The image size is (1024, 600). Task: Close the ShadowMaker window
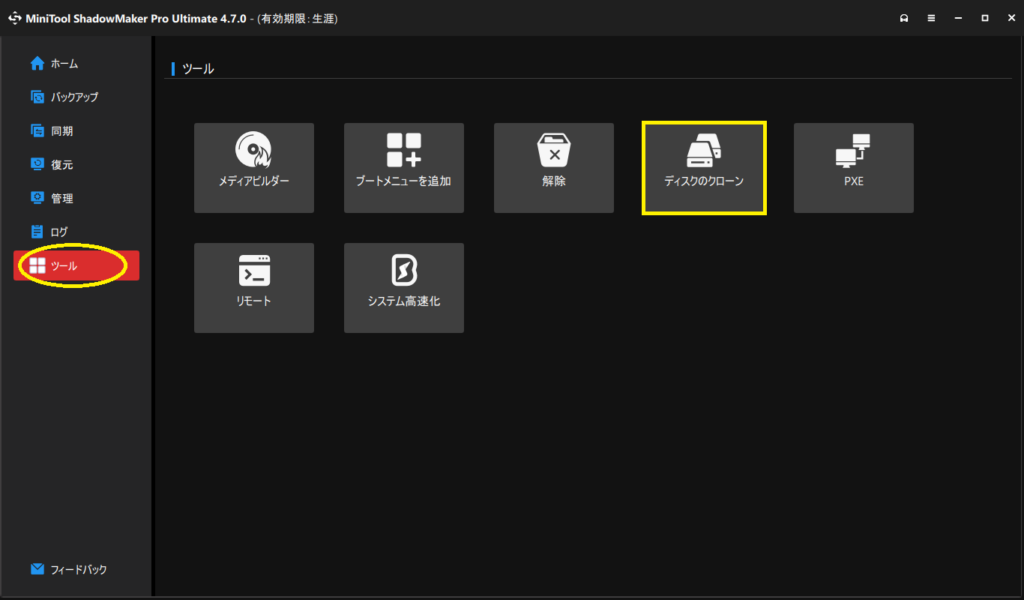1011,18
